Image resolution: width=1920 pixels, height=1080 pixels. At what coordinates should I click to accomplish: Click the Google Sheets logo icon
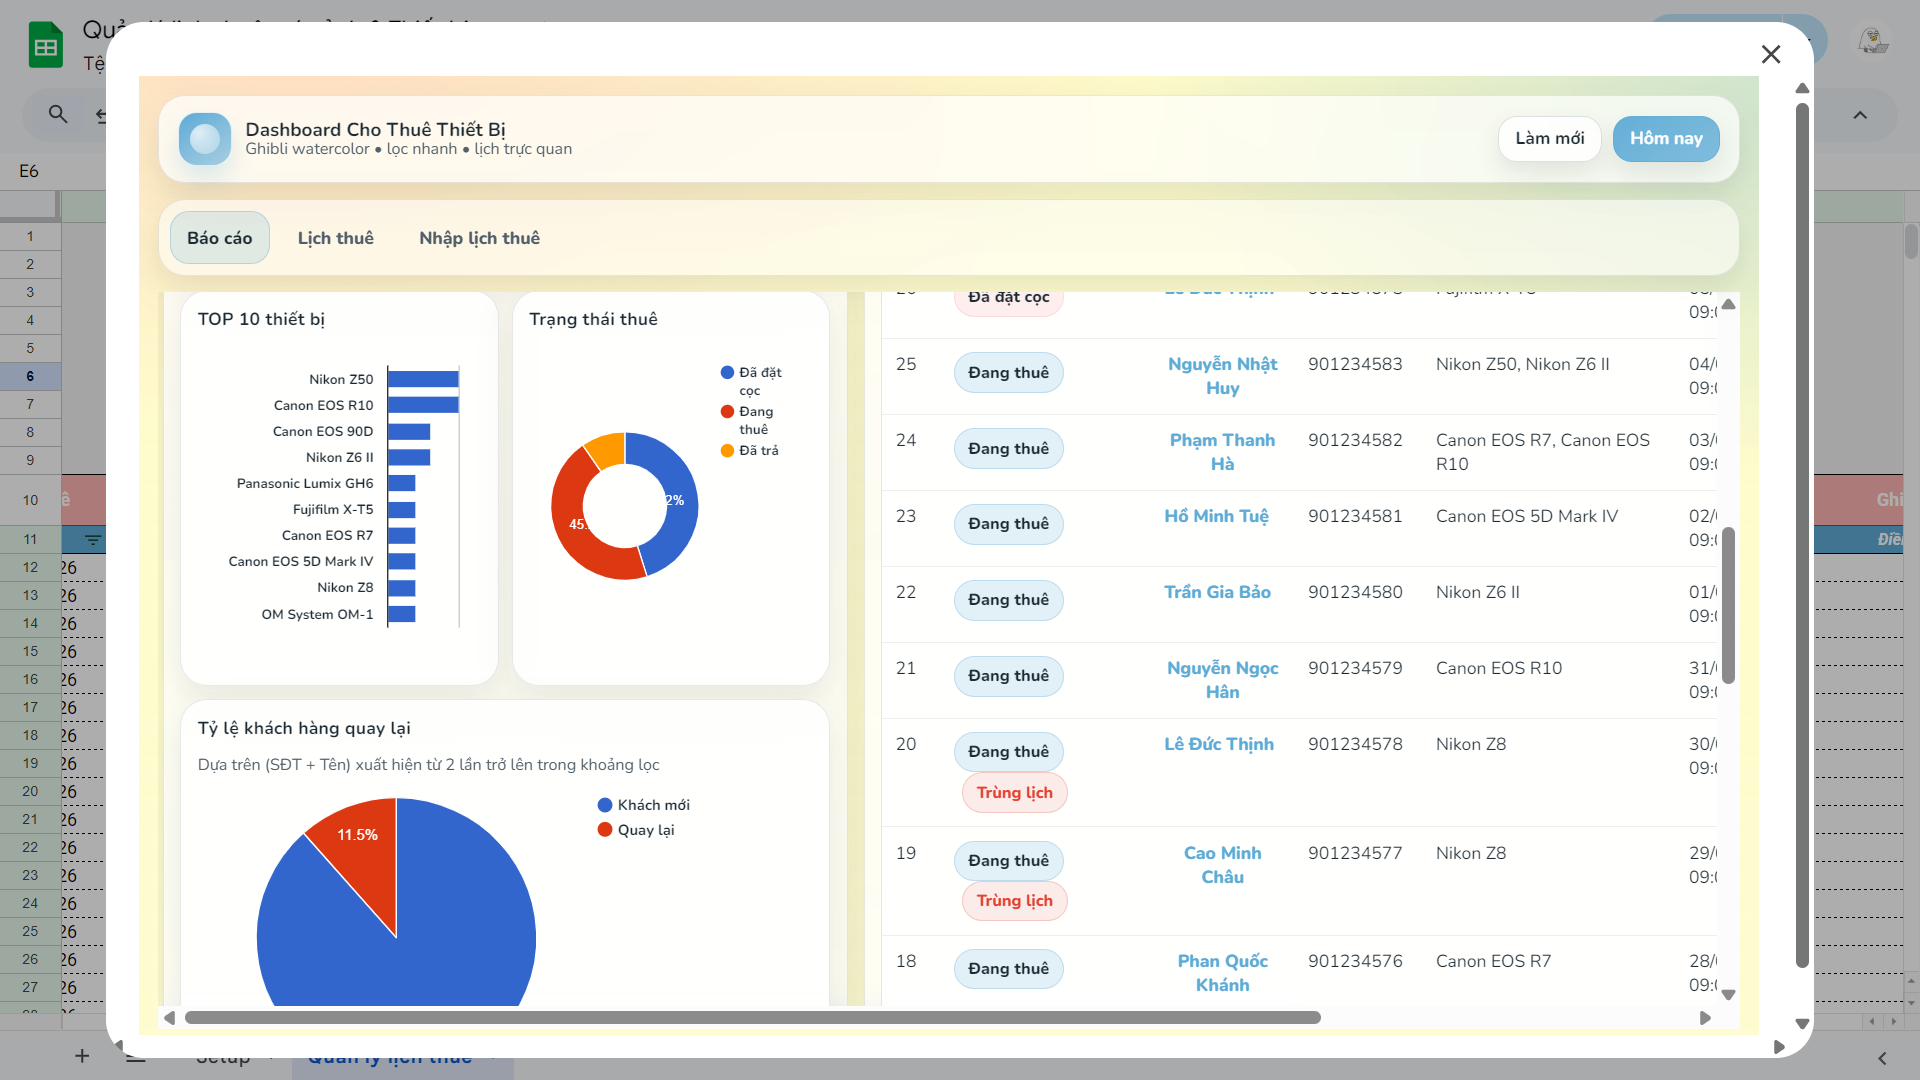[x=46, y=46]
